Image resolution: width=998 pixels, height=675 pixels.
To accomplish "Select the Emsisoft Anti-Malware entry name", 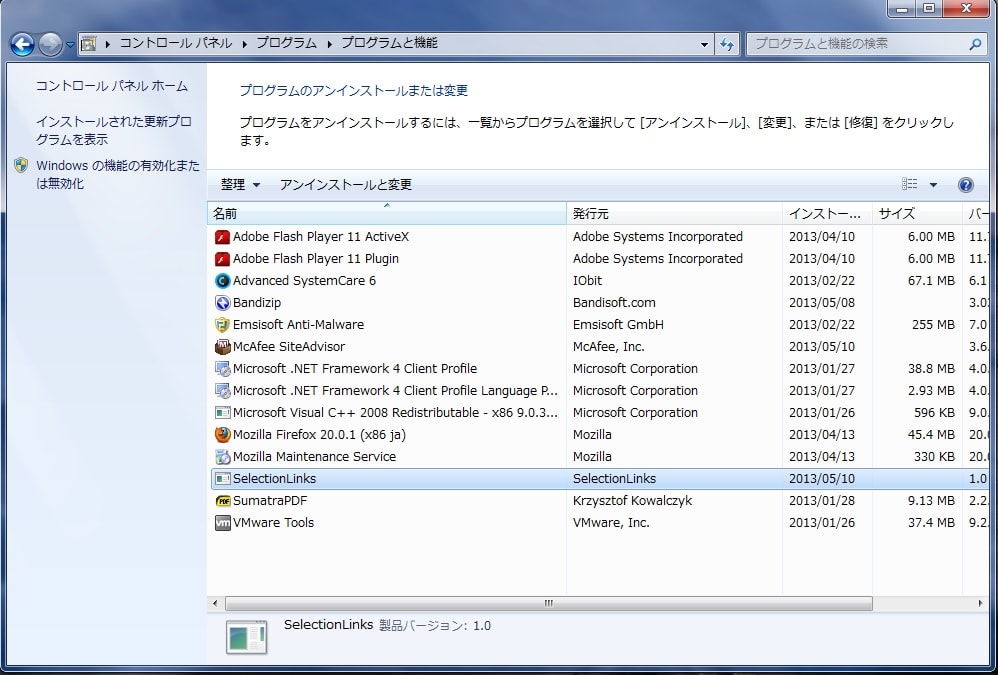I will 299,324.
